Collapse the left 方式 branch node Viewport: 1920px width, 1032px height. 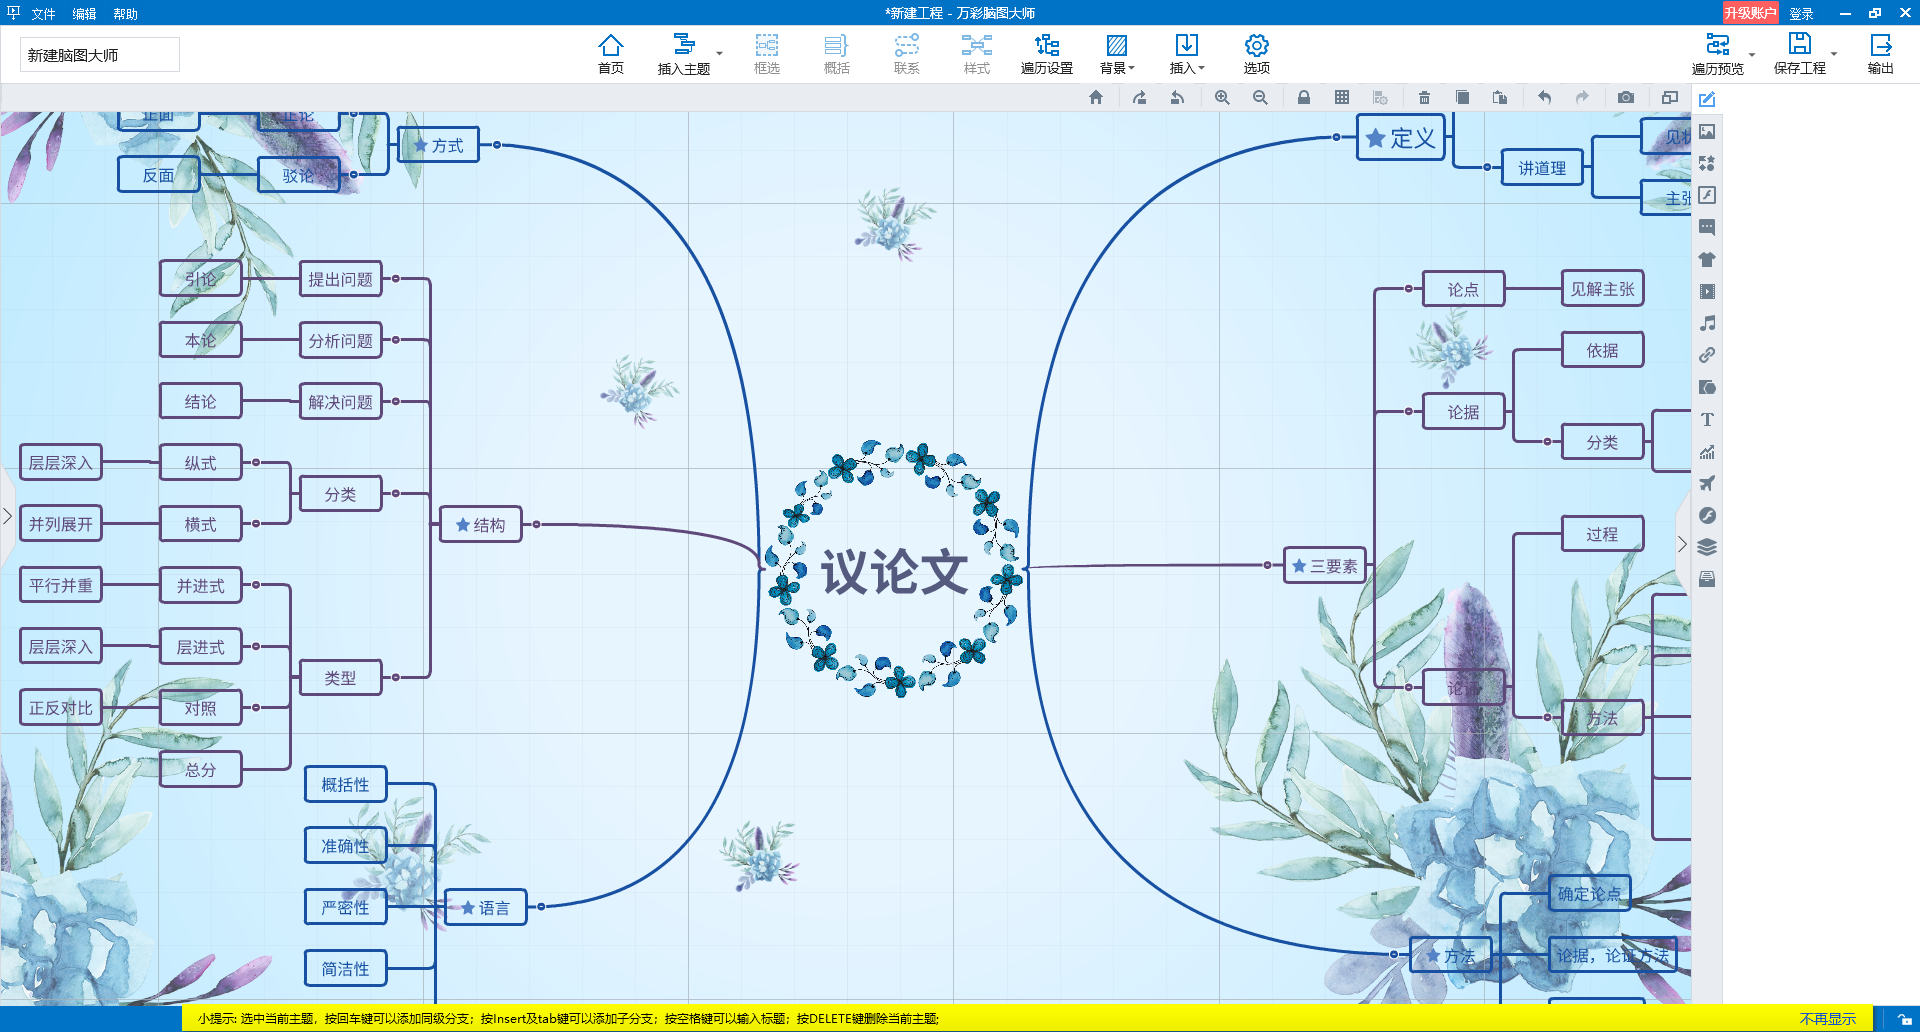pyautogui.click(x=497, y=145)
